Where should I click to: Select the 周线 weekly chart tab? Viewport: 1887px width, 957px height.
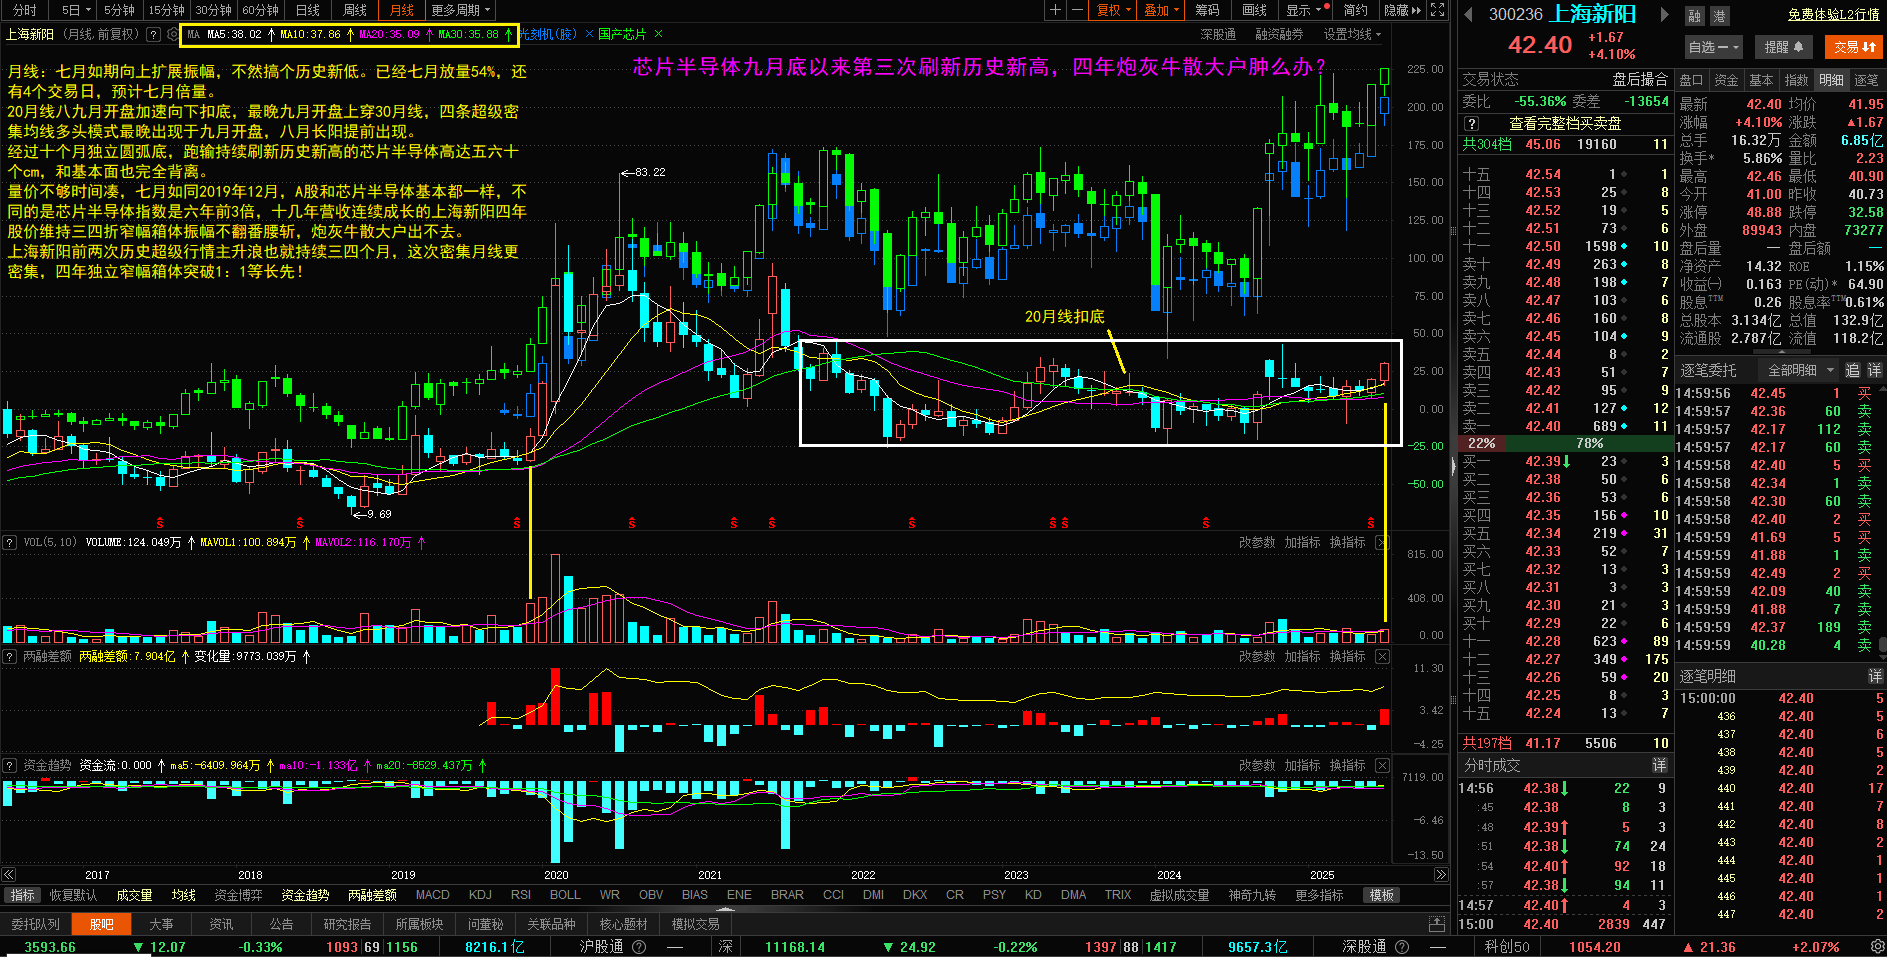point(355,10)
